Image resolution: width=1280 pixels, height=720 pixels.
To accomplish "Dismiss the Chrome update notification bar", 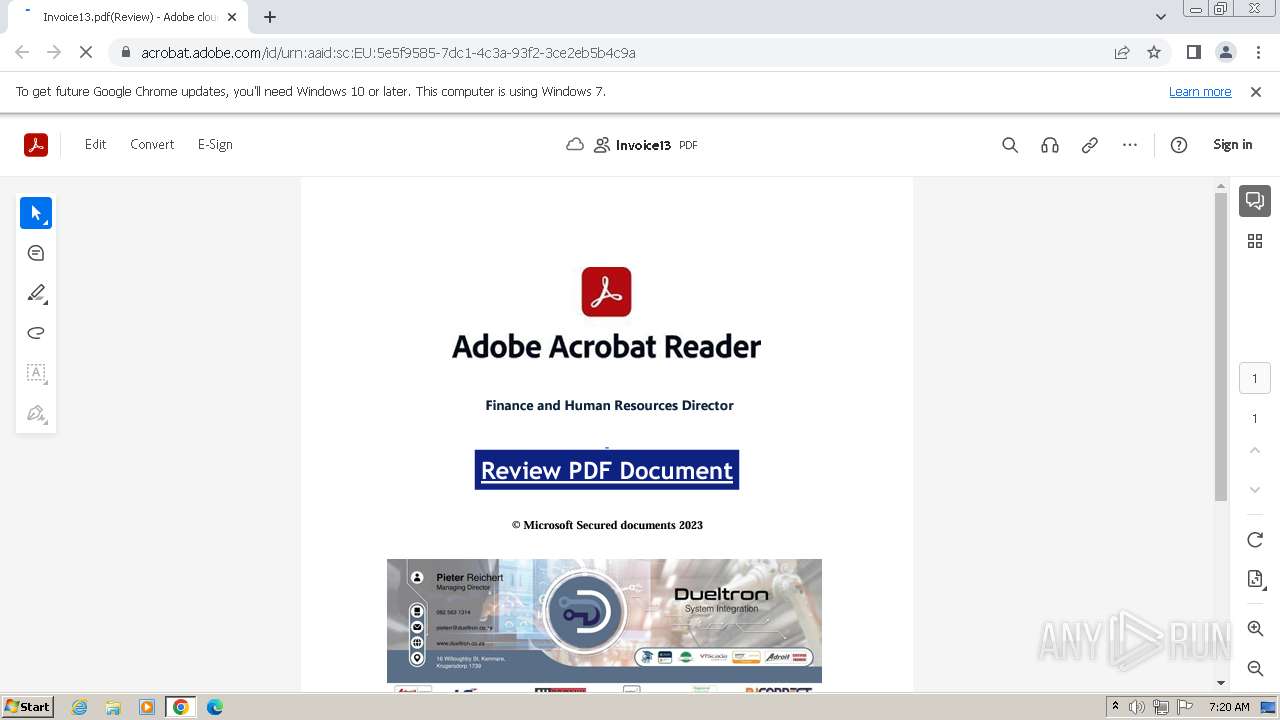I will (1256, 92).
